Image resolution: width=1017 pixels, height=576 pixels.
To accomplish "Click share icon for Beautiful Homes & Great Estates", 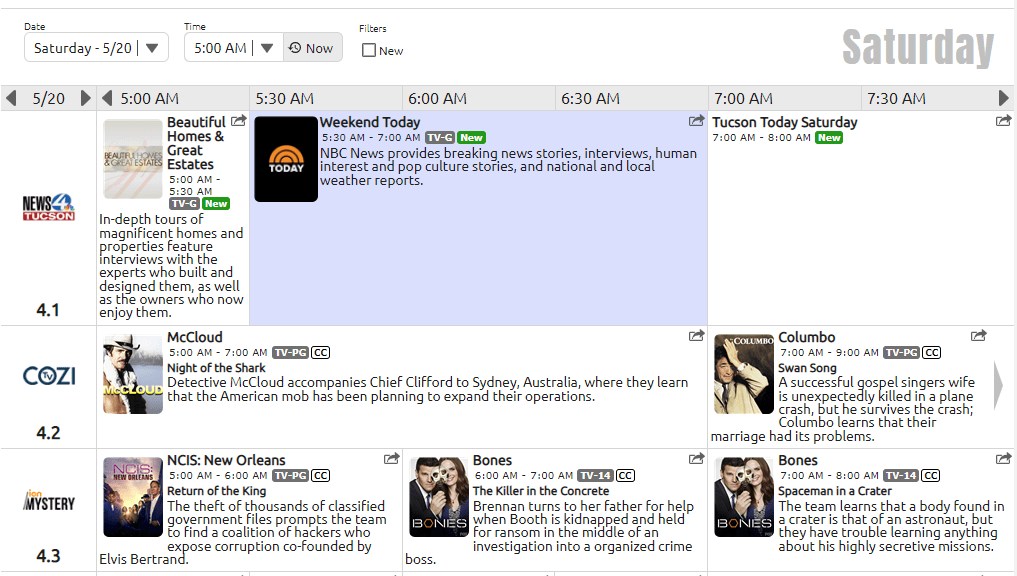I will [x=239, y=121].
